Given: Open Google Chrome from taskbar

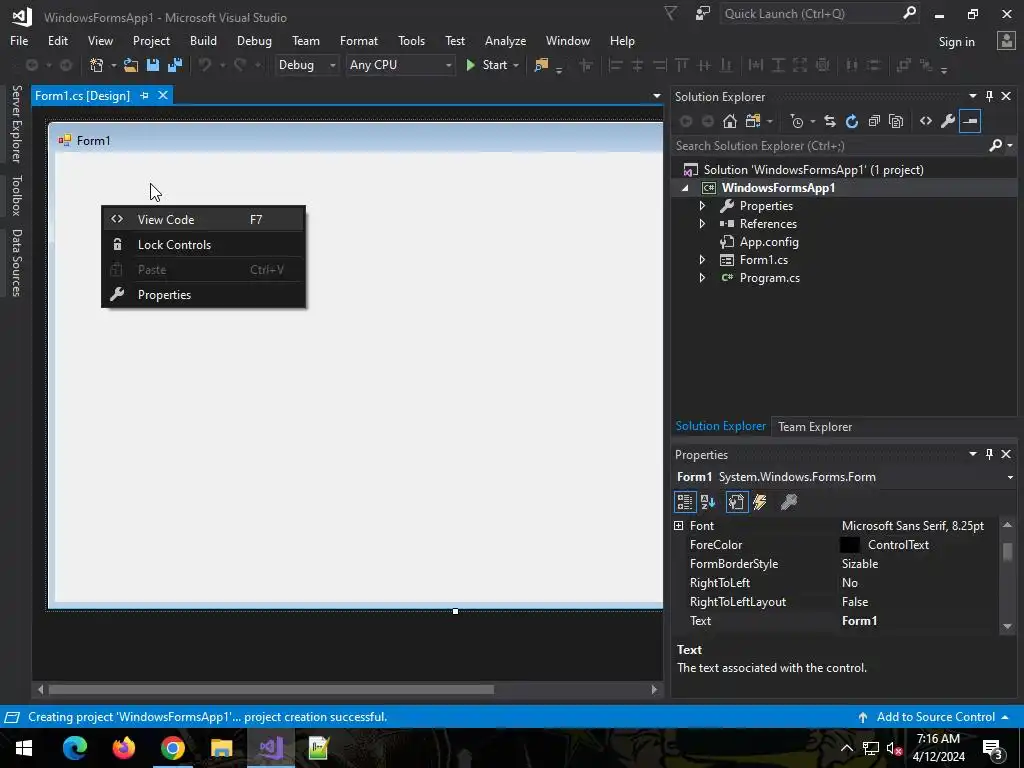Looking at the screenshot, I should [x=172, y=748].
